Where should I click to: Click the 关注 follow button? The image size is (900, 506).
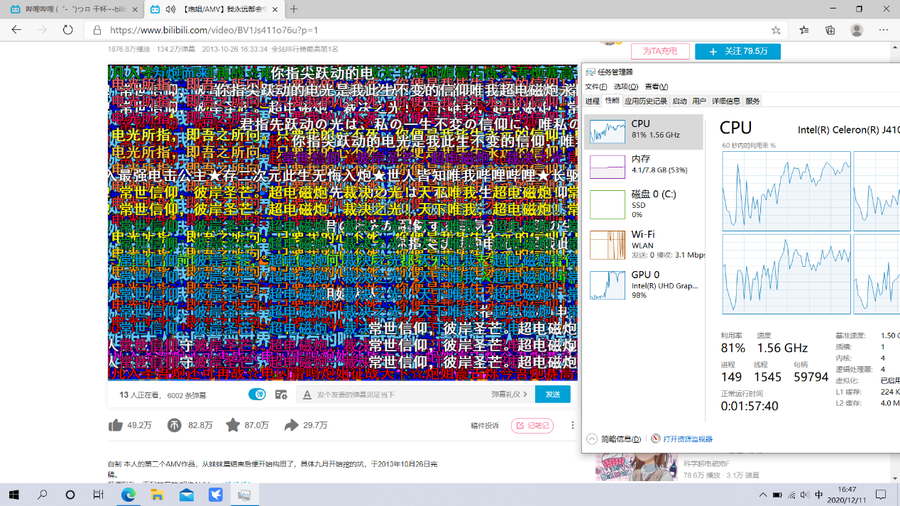pos(738,51)
